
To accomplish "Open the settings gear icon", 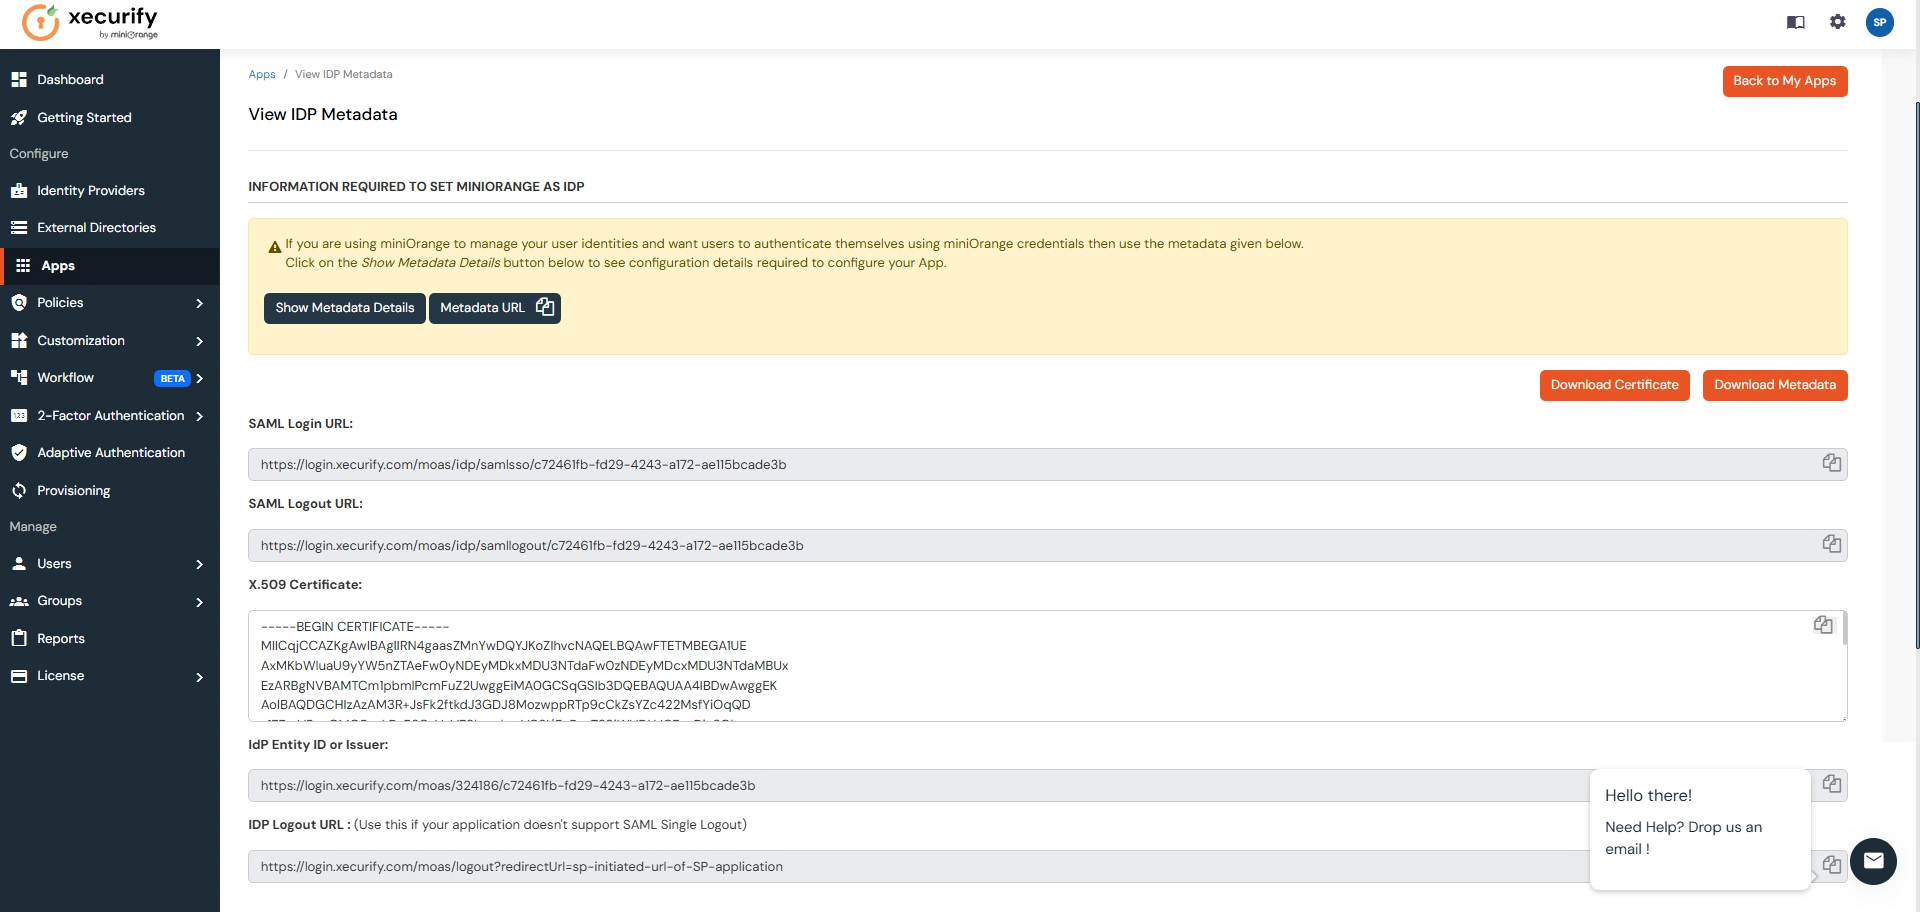I will [x=1838, y=22].
